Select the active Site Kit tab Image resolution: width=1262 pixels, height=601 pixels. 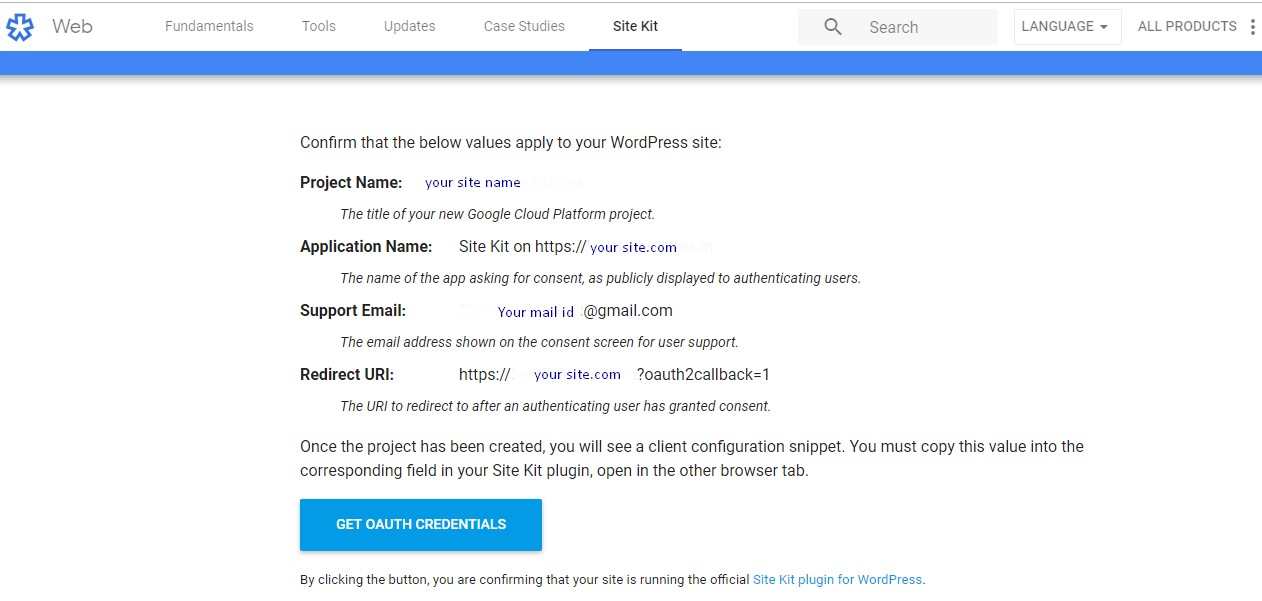coord(635,26)
